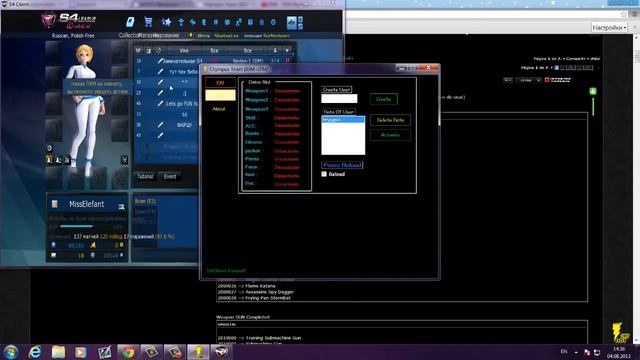Open the About tab in Olympus window

click(219, 109)
